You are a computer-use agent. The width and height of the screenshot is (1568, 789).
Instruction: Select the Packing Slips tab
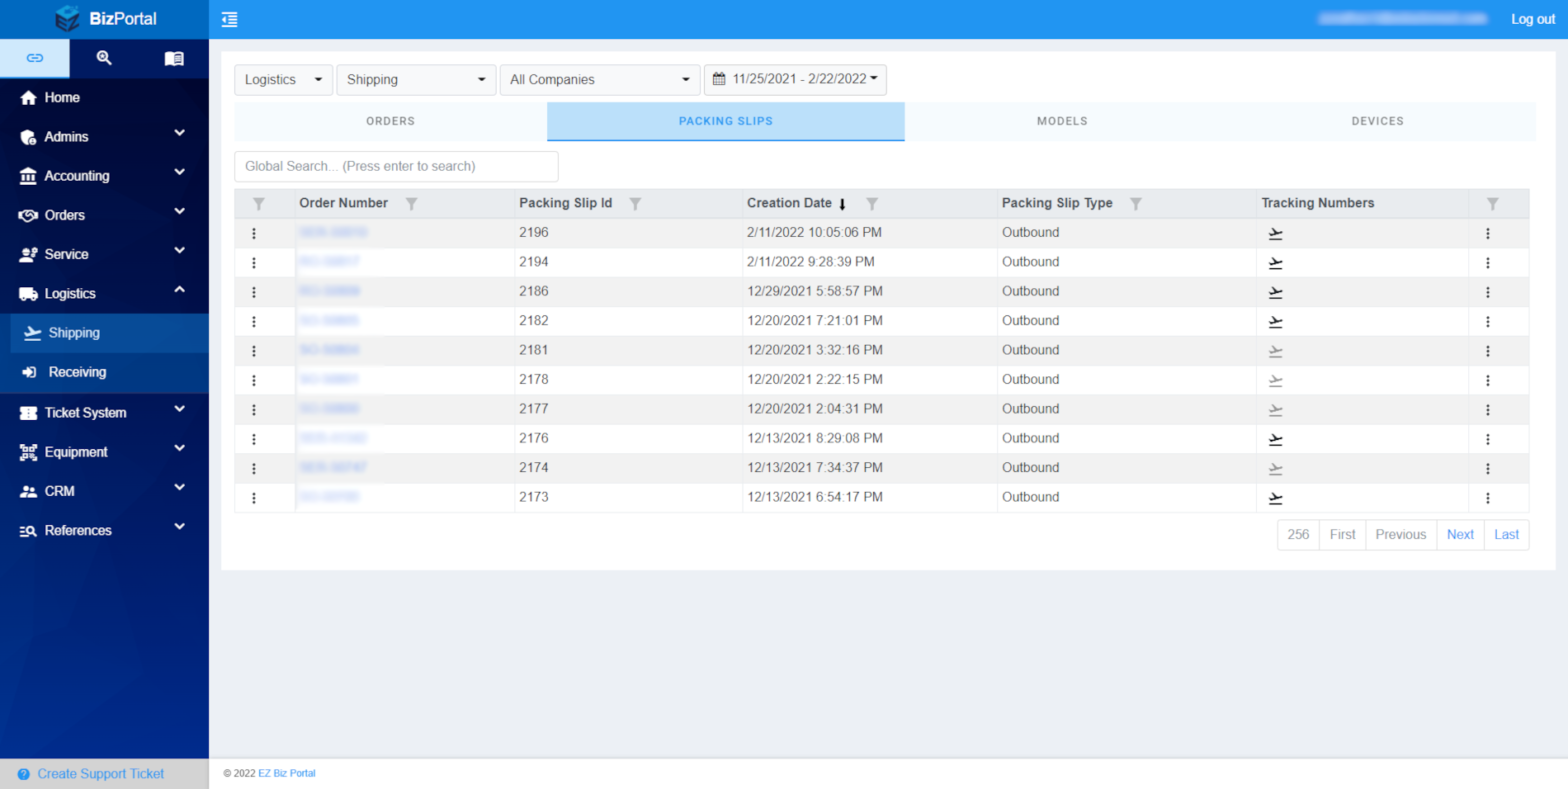tap(726, 121)
